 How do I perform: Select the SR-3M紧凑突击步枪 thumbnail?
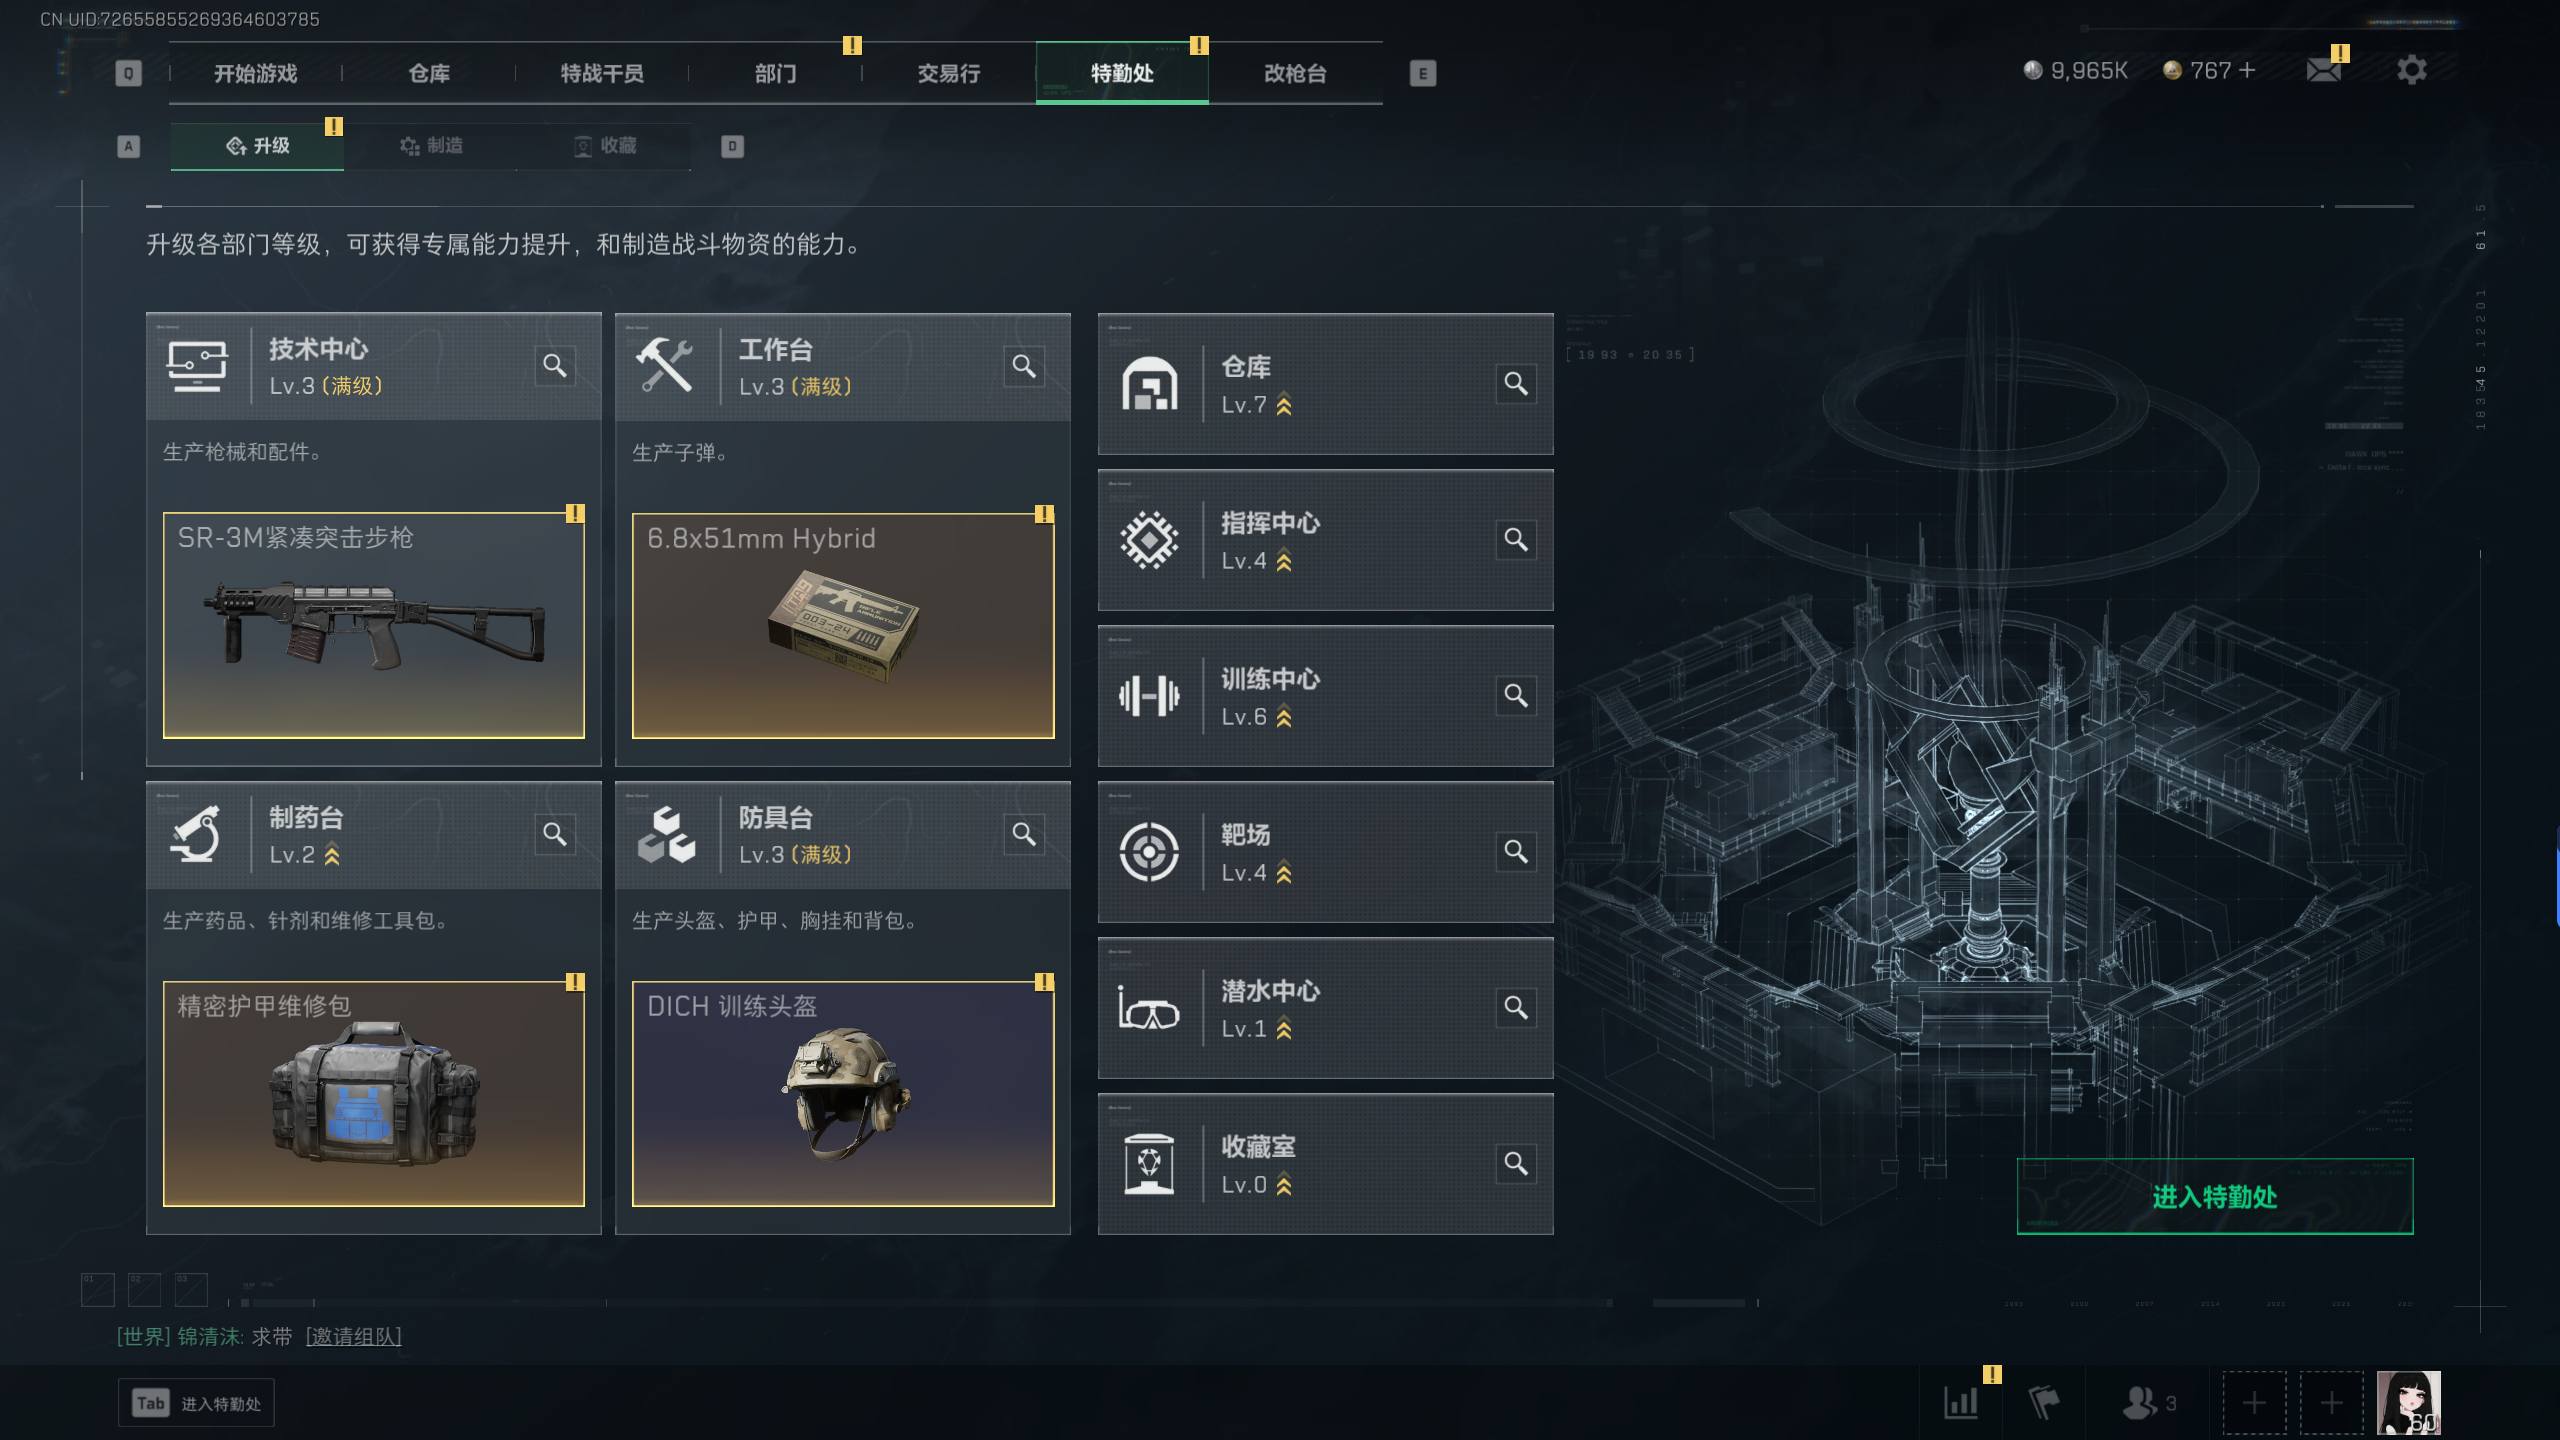coord(374,626)
